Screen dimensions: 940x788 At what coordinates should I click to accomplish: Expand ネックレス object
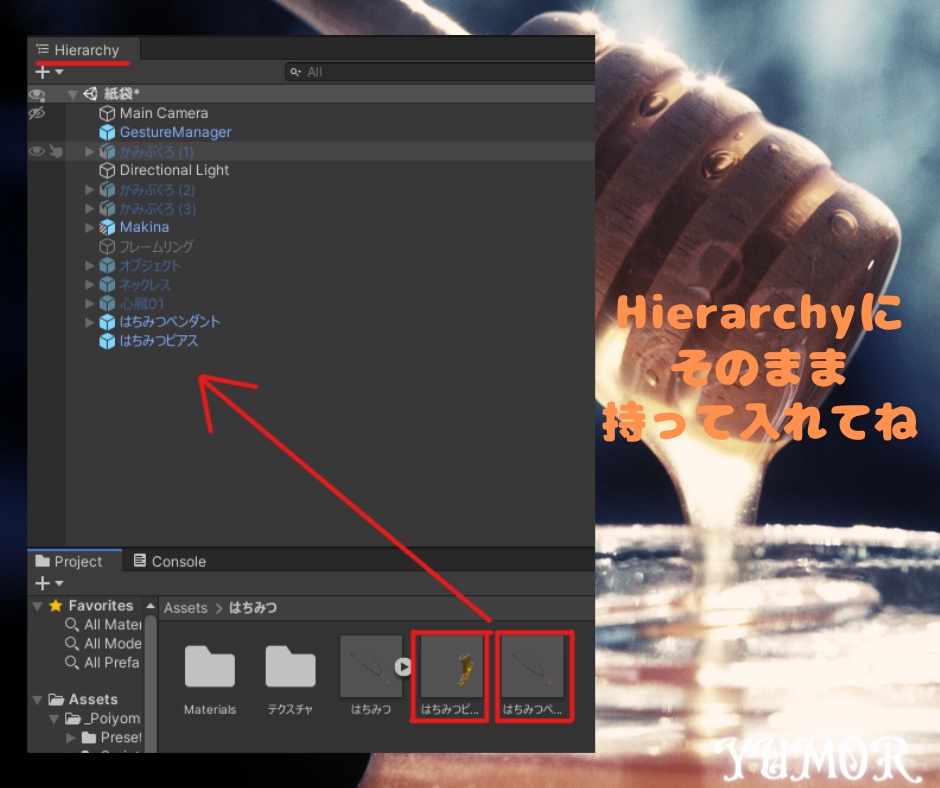pos(89,284)
